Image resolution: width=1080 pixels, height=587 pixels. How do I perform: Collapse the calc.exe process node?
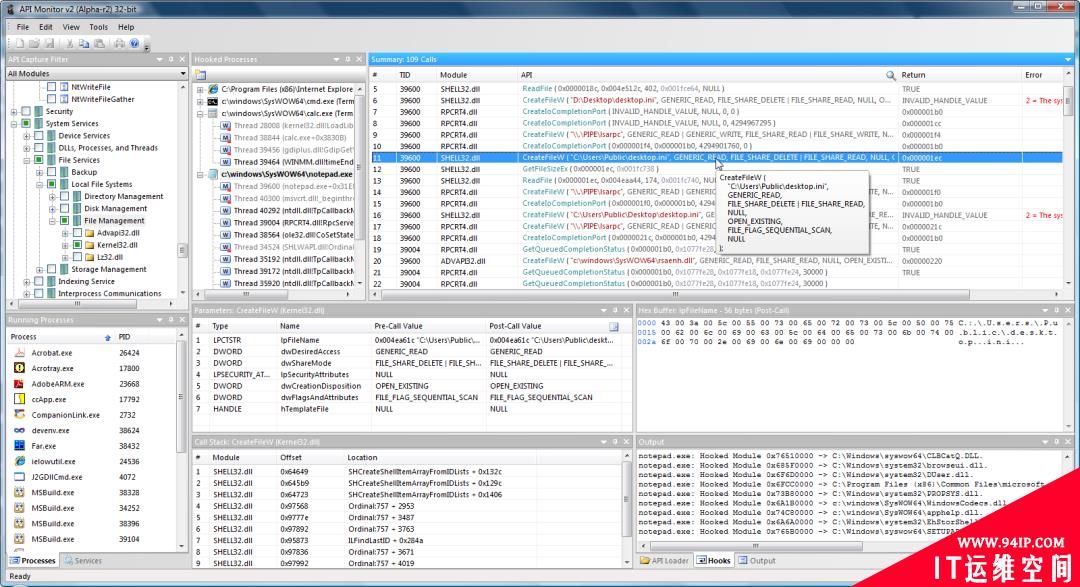pyautogui.click(x=200, y=114)
